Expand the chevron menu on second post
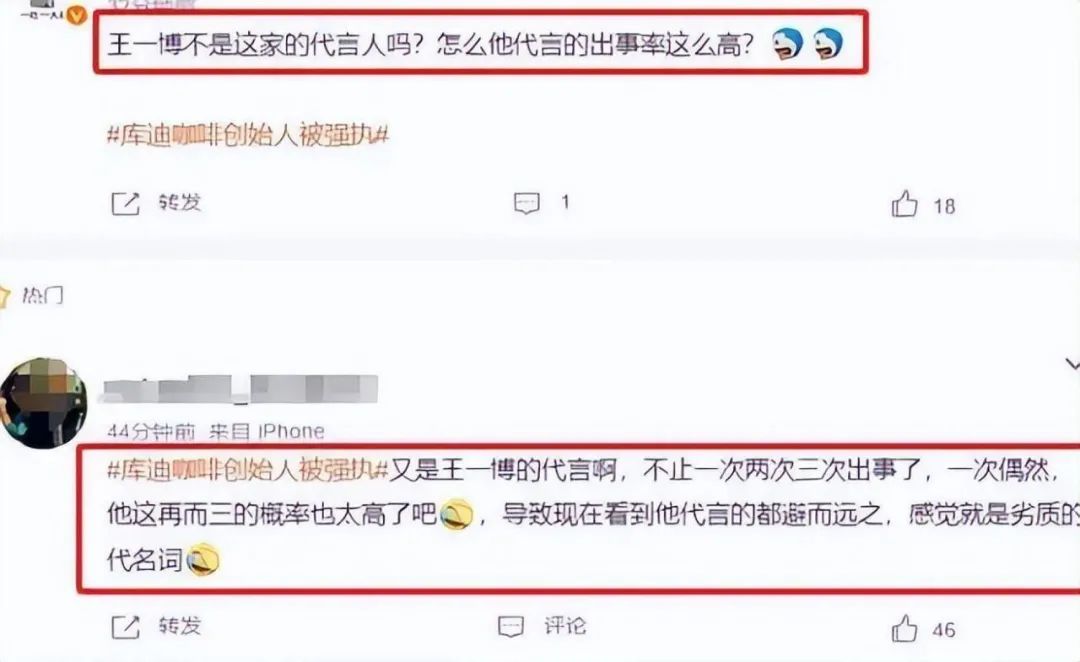This screenshot has height=662, width=1080. 1073,364
